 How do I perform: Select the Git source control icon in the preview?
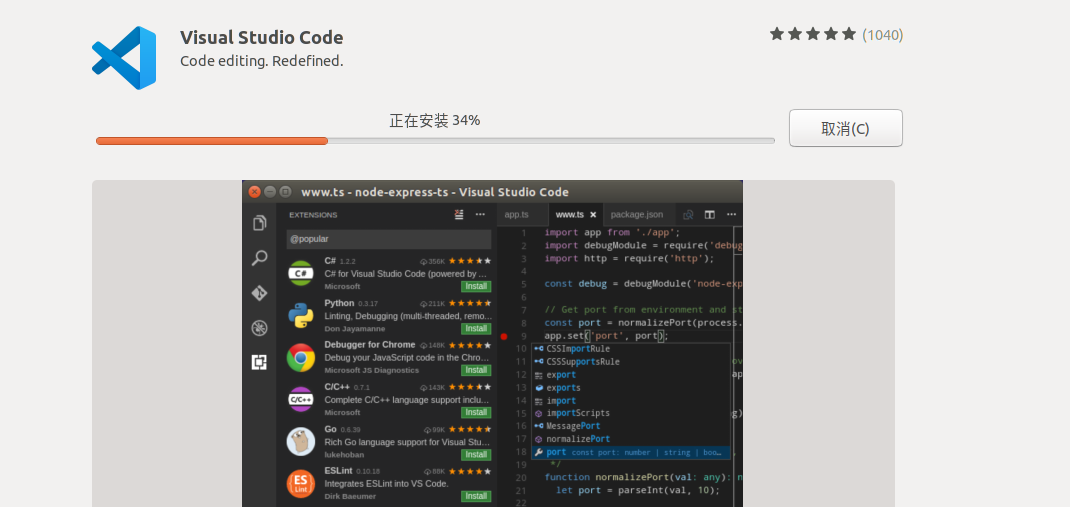pyautogui.click(x=259, y=293)
